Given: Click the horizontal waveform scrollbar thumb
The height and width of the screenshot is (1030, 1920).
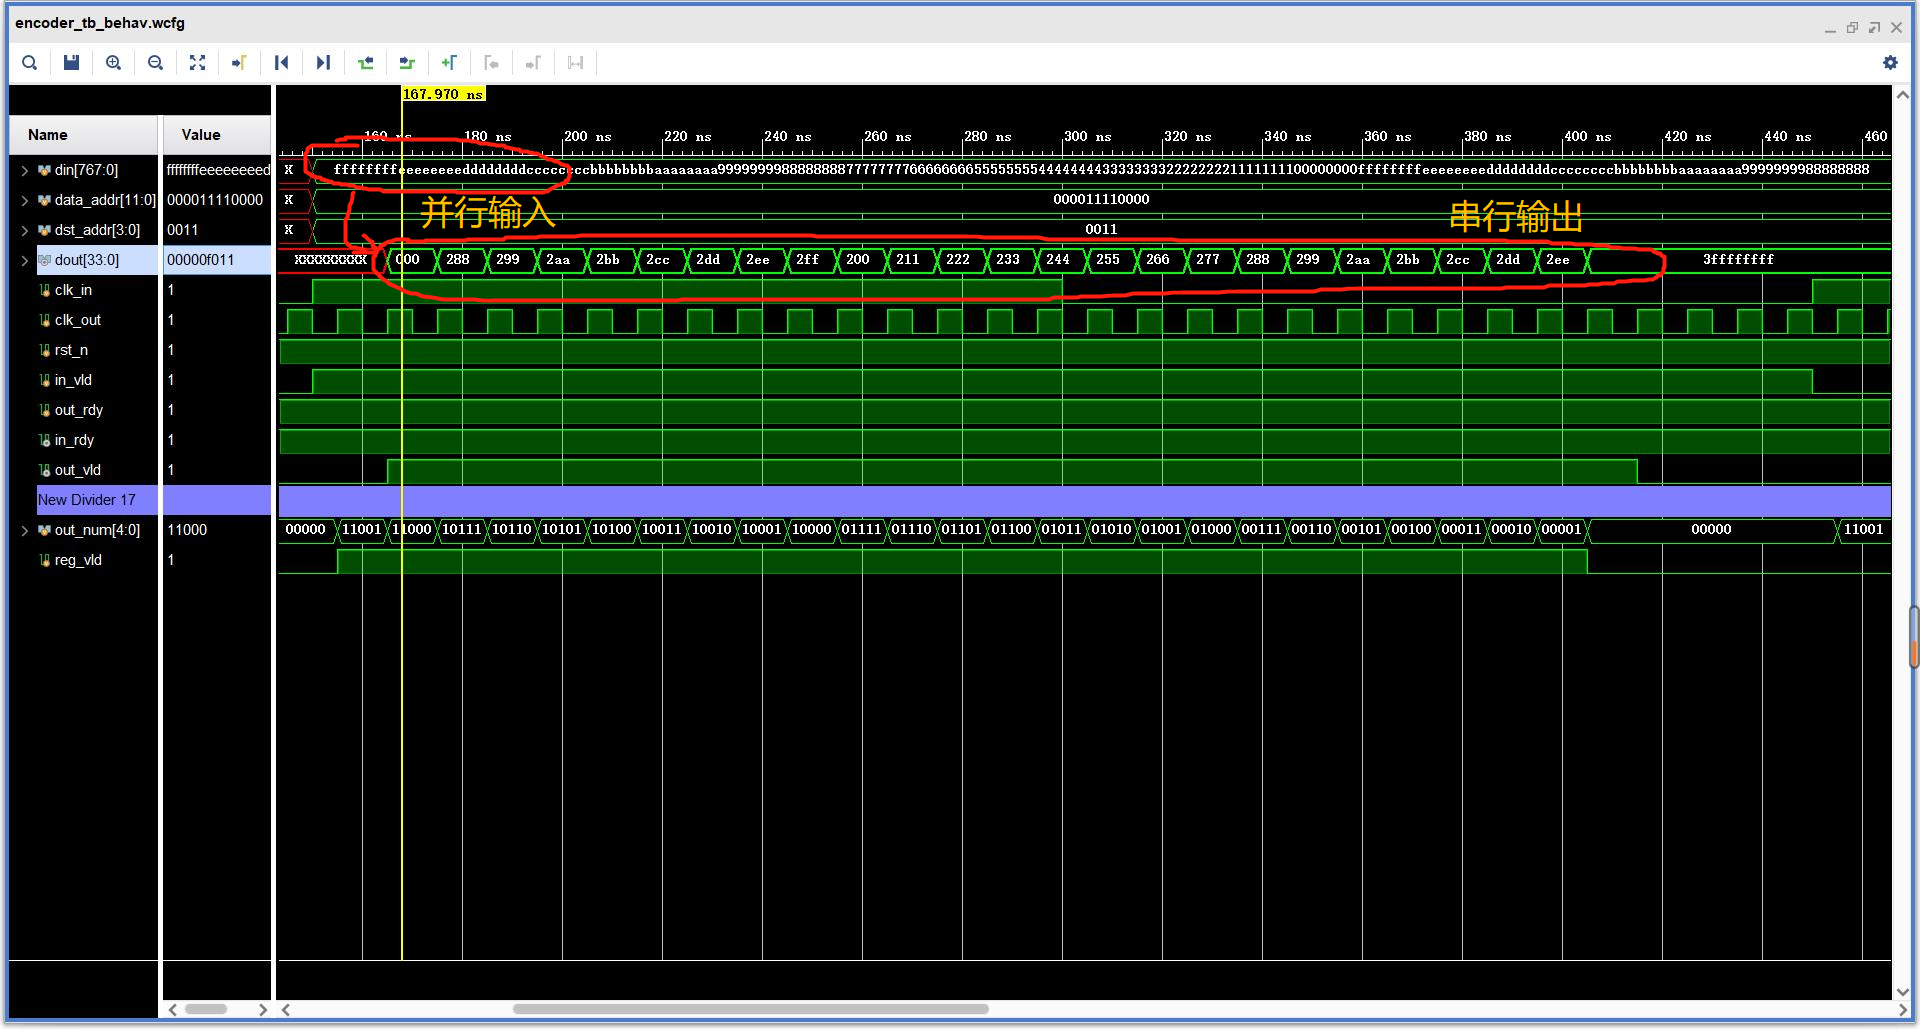Looking at the screenshot, I should pos(750,1009).
